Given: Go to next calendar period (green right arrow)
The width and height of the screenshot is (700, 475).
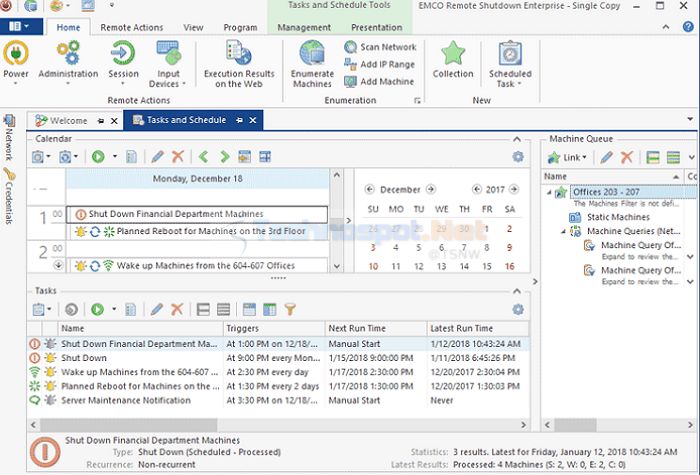Looking at the screenshot, I should click(225, 157).
